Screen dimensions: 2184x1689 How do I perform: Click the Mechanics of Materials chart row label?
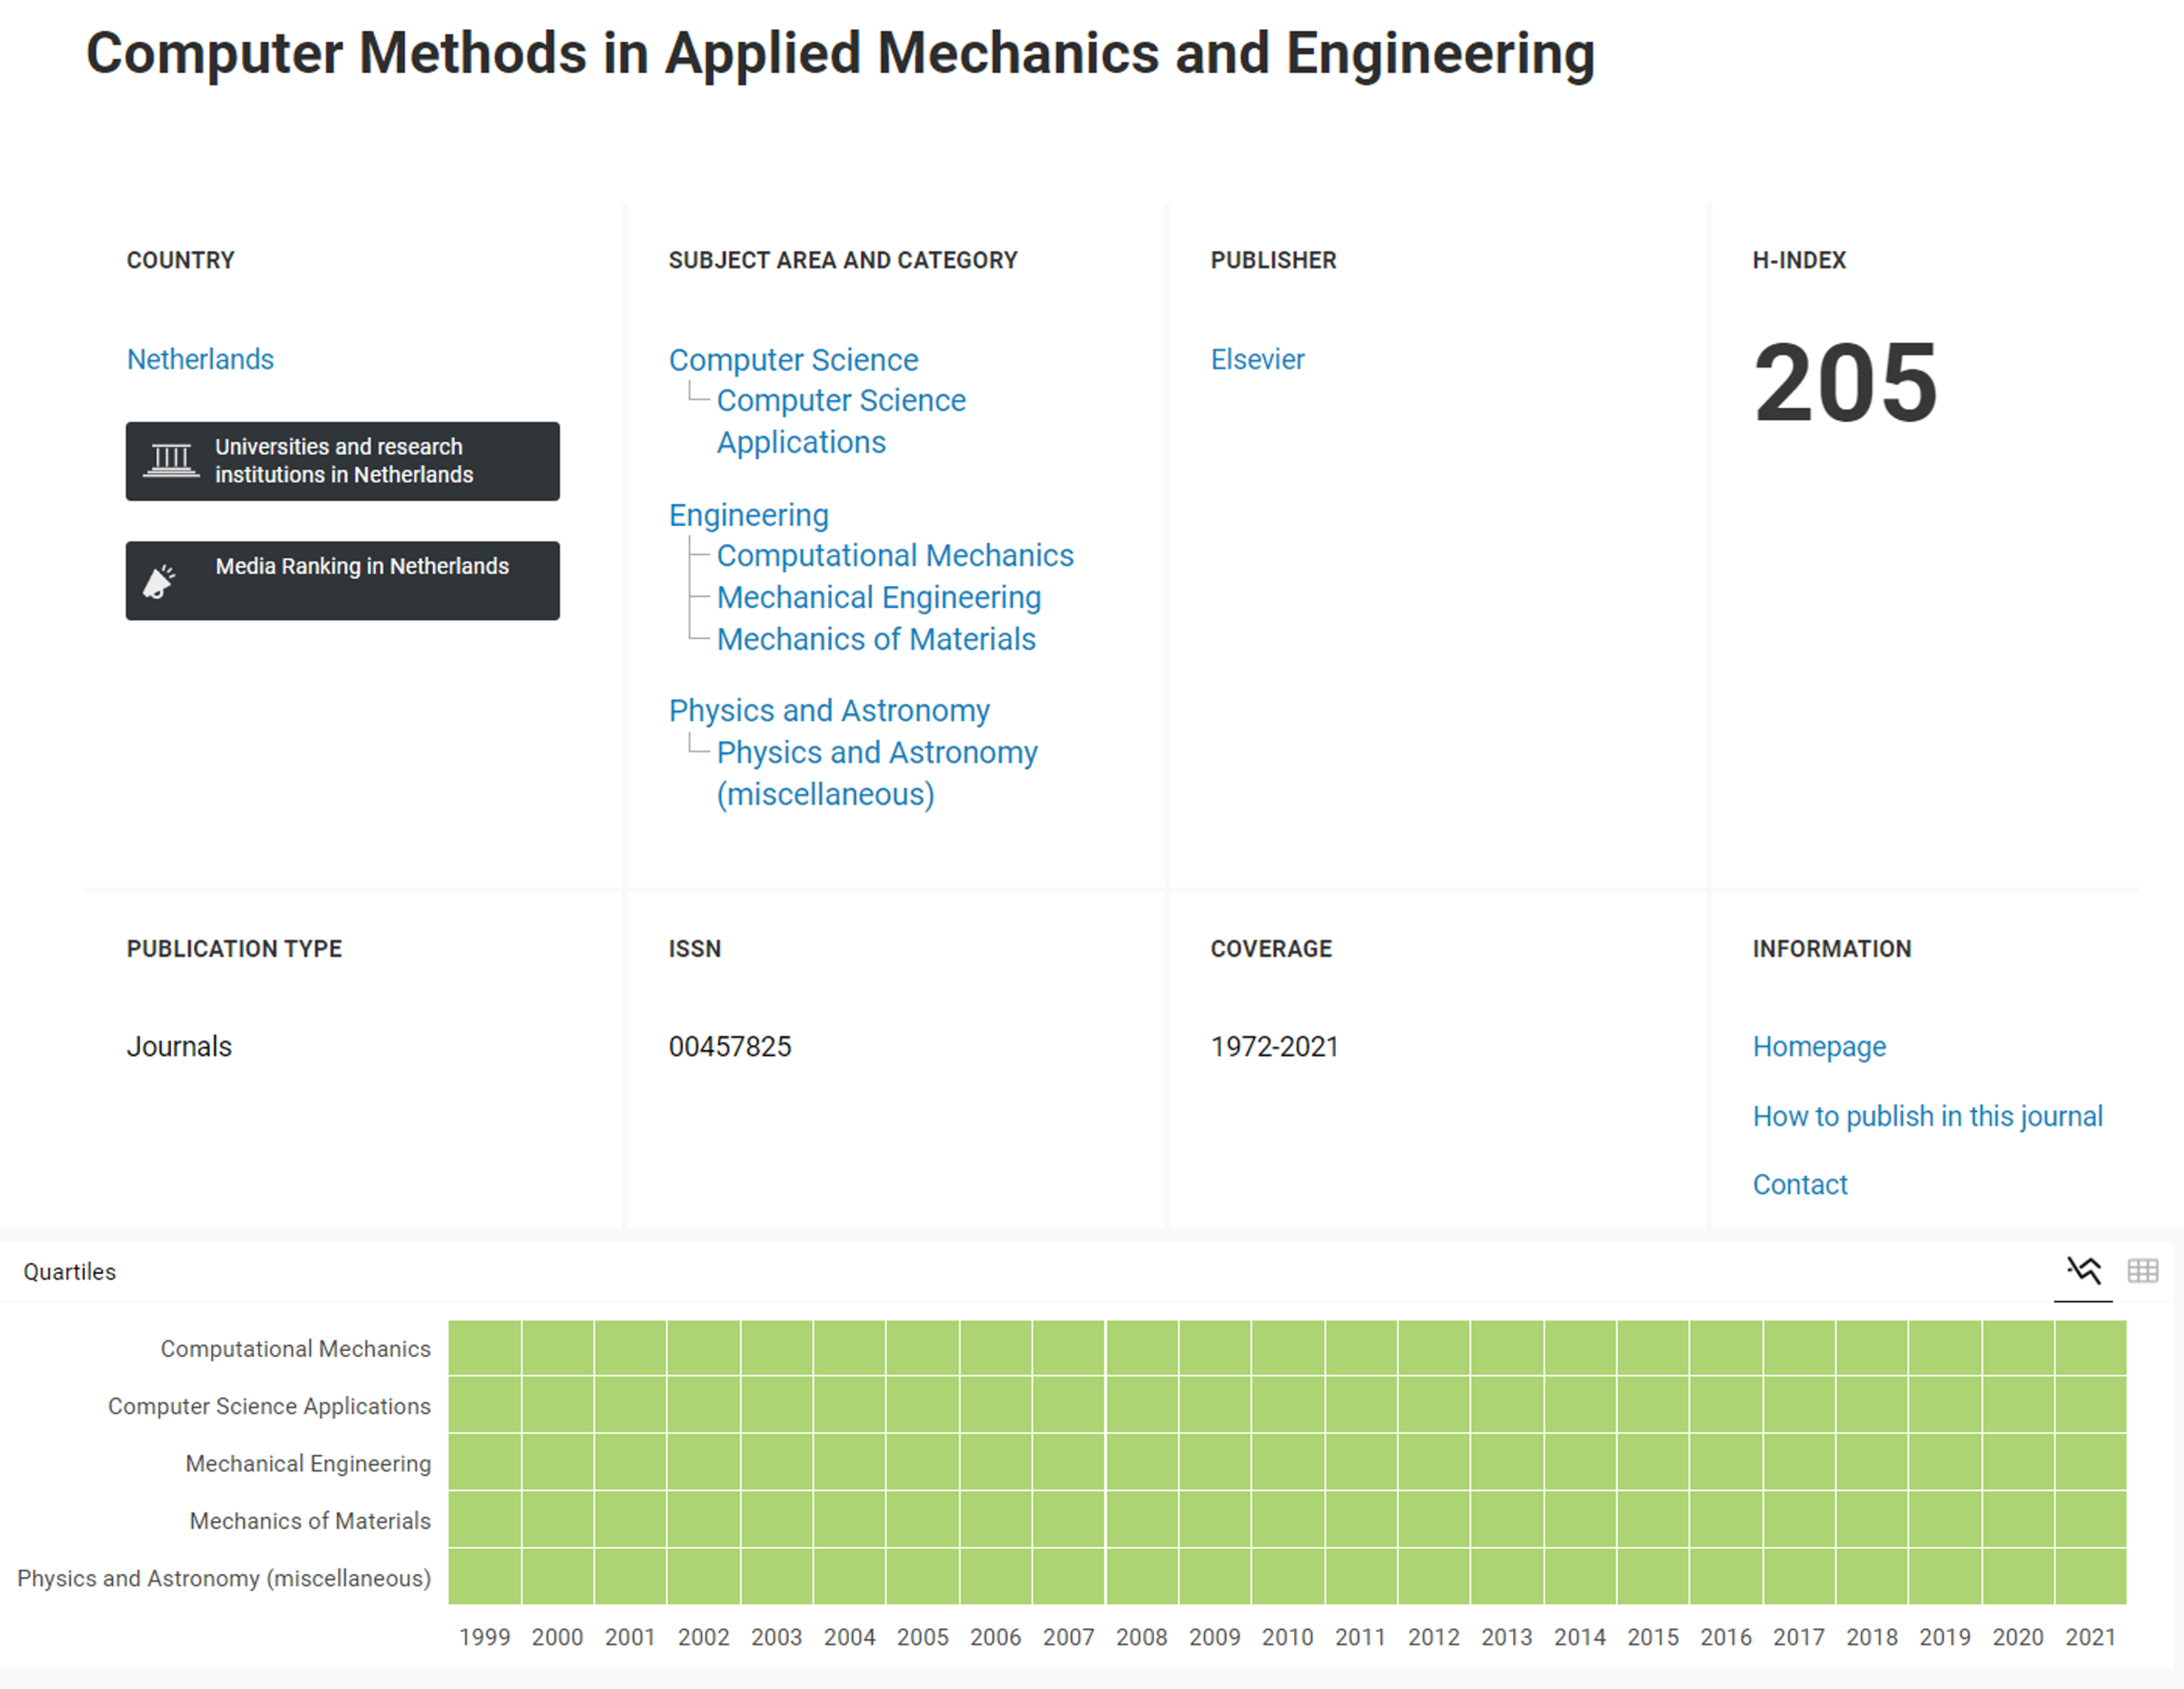[x=310, y=1520]
